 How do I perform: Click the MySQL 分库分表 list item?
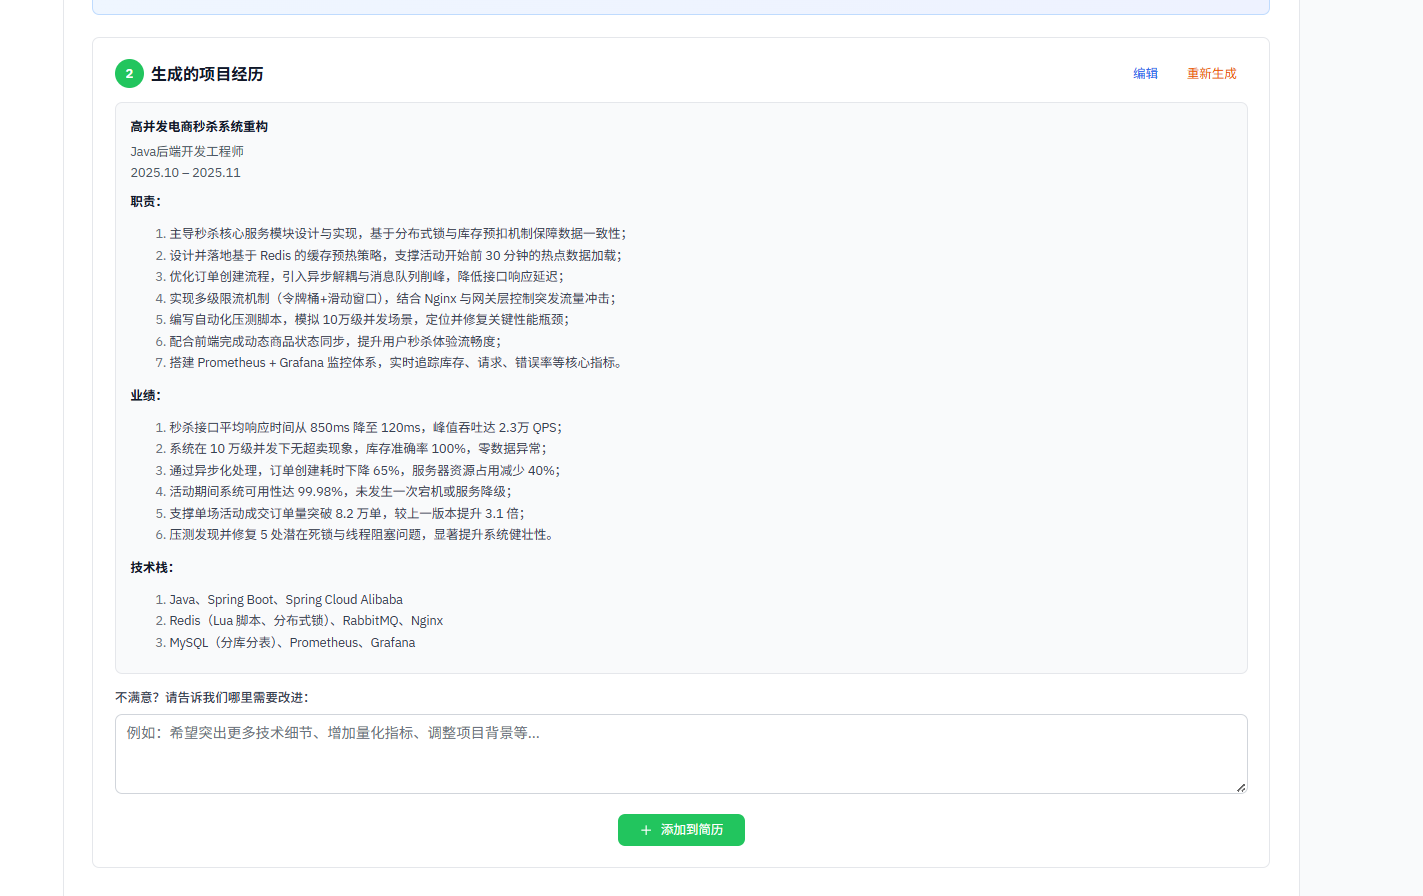(x=292, y=642)
